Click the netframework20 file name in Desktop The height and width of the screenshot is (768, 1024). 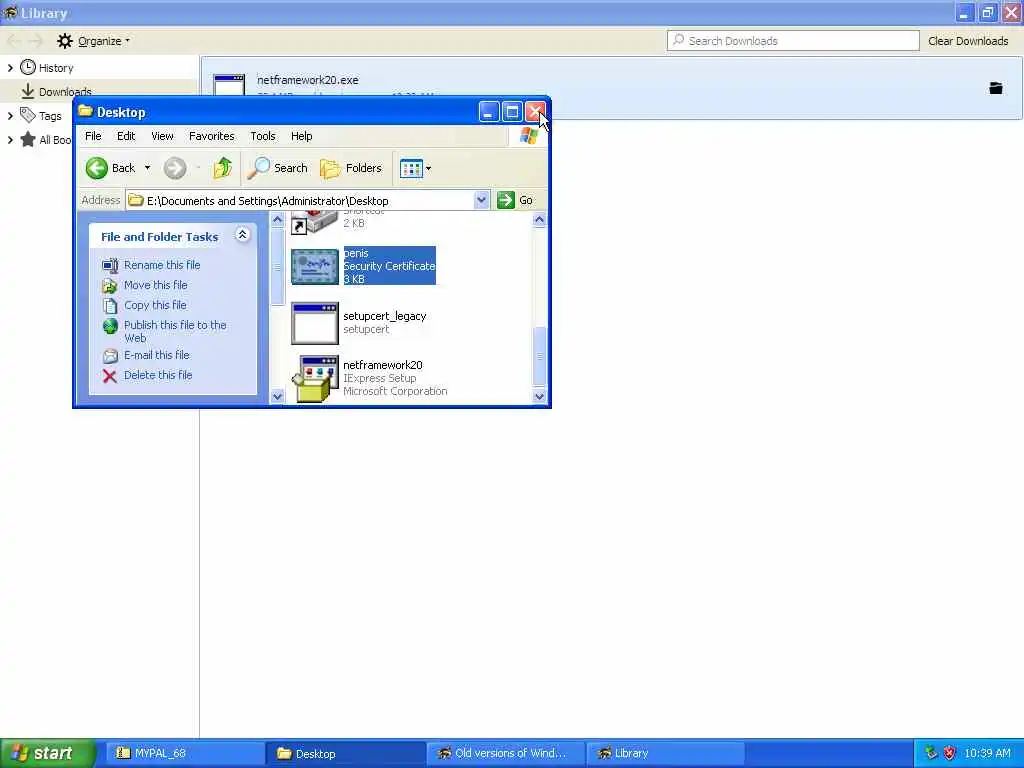point(383,365)
